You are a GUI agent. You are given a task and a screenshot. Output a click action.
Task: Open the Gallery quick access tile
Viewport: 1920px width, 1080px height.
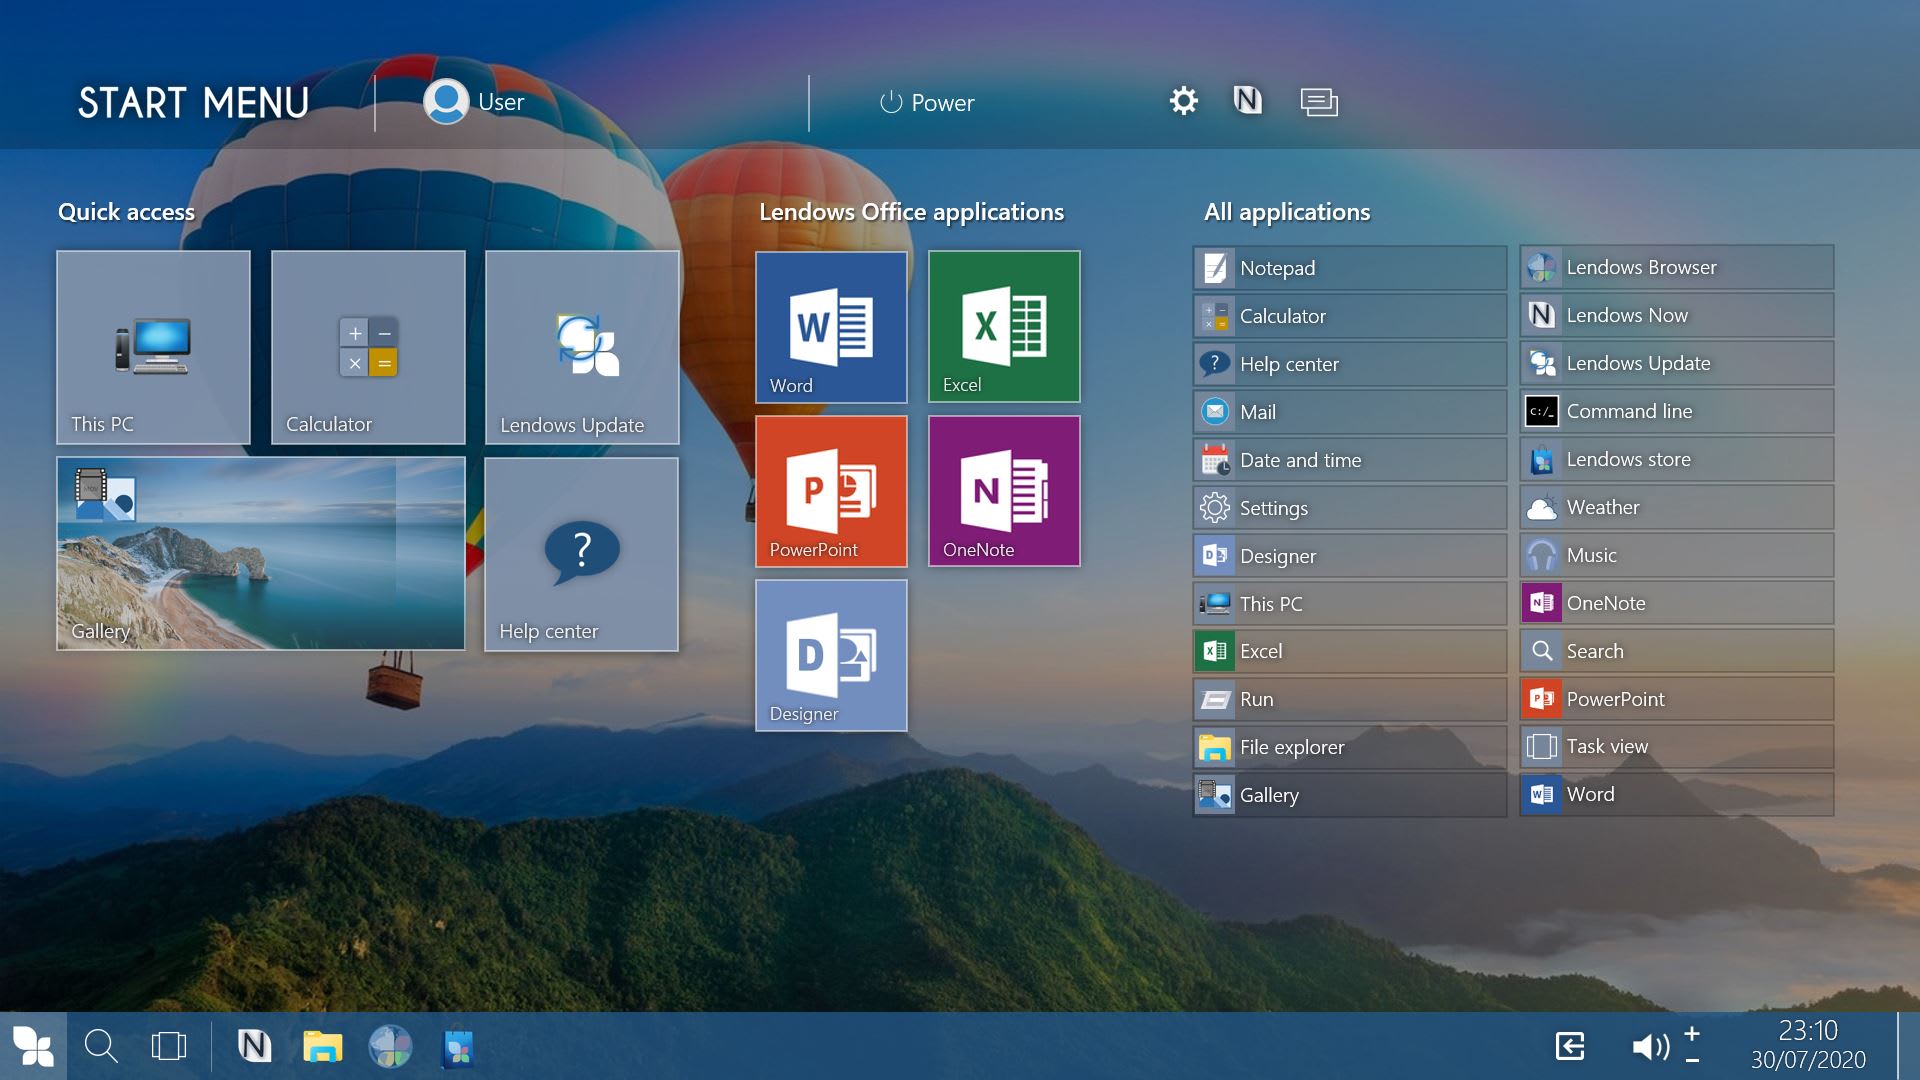261,554
